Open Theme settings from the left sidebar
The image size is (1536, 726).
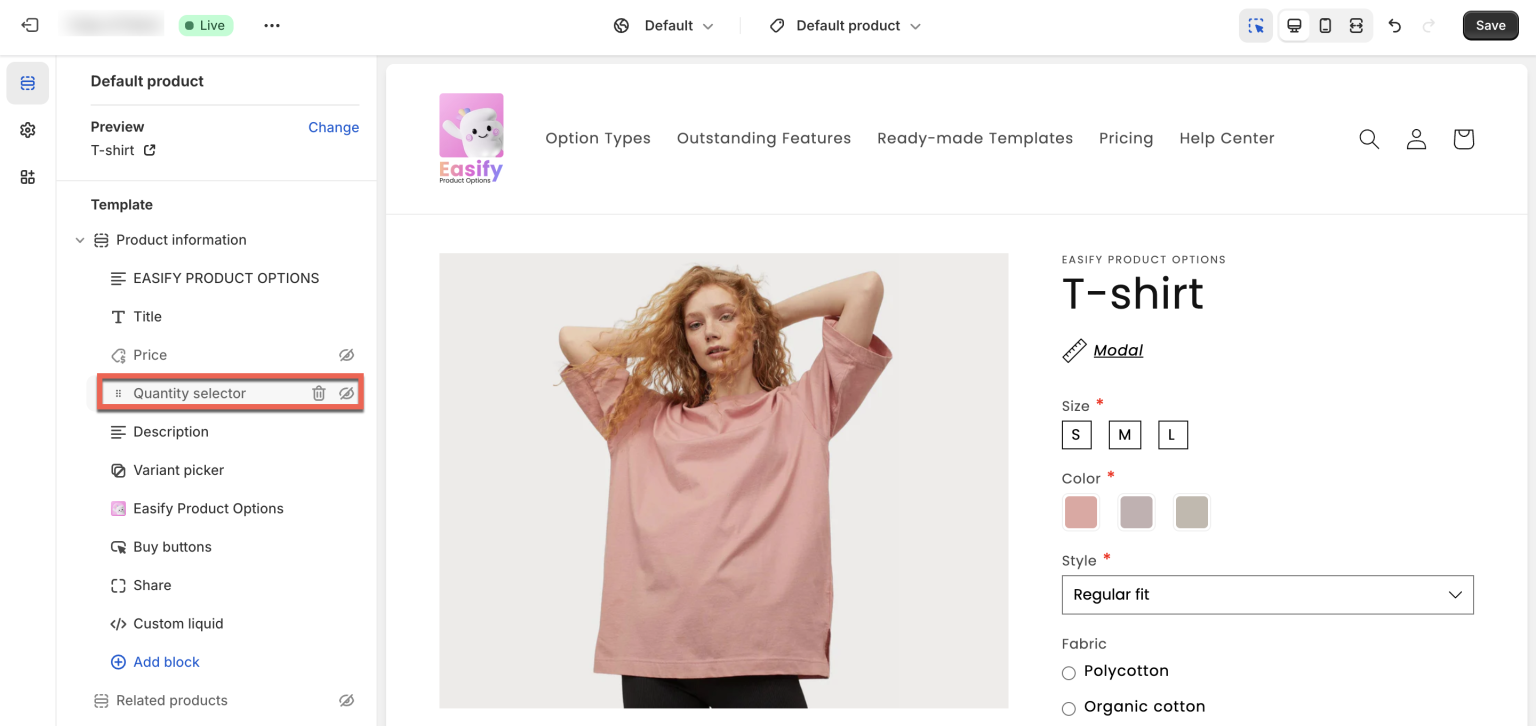[27, 129]
